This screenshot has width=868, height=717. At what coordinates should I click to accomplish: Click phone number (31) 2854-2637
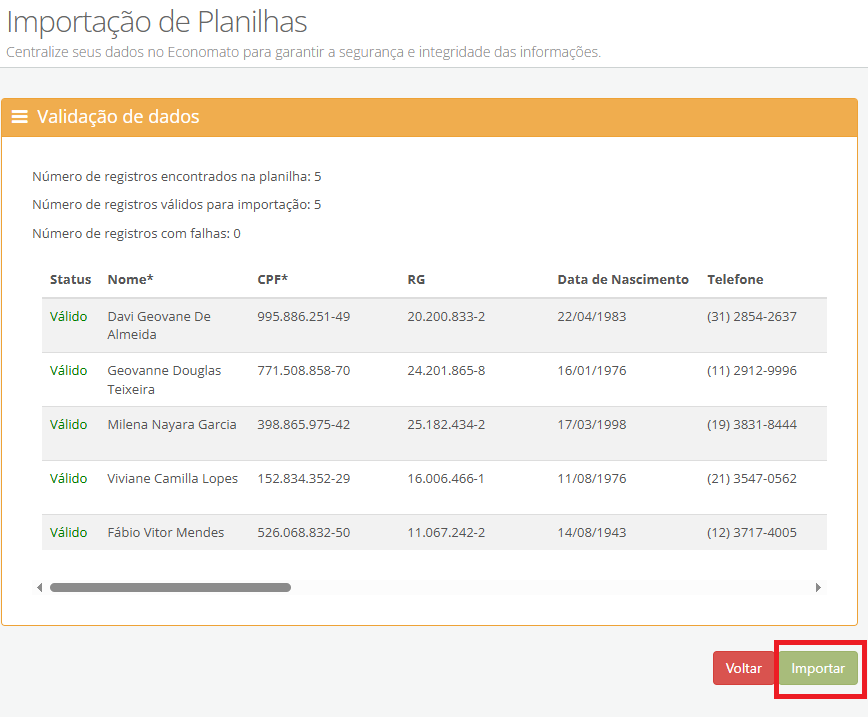click(752, 317)
